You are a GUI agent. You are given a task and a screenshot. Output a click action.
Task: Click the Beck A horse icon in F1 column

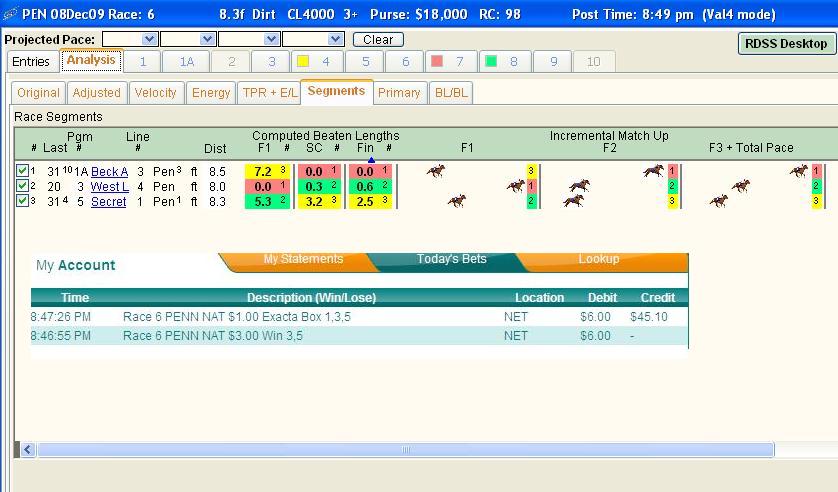point(436,171)
